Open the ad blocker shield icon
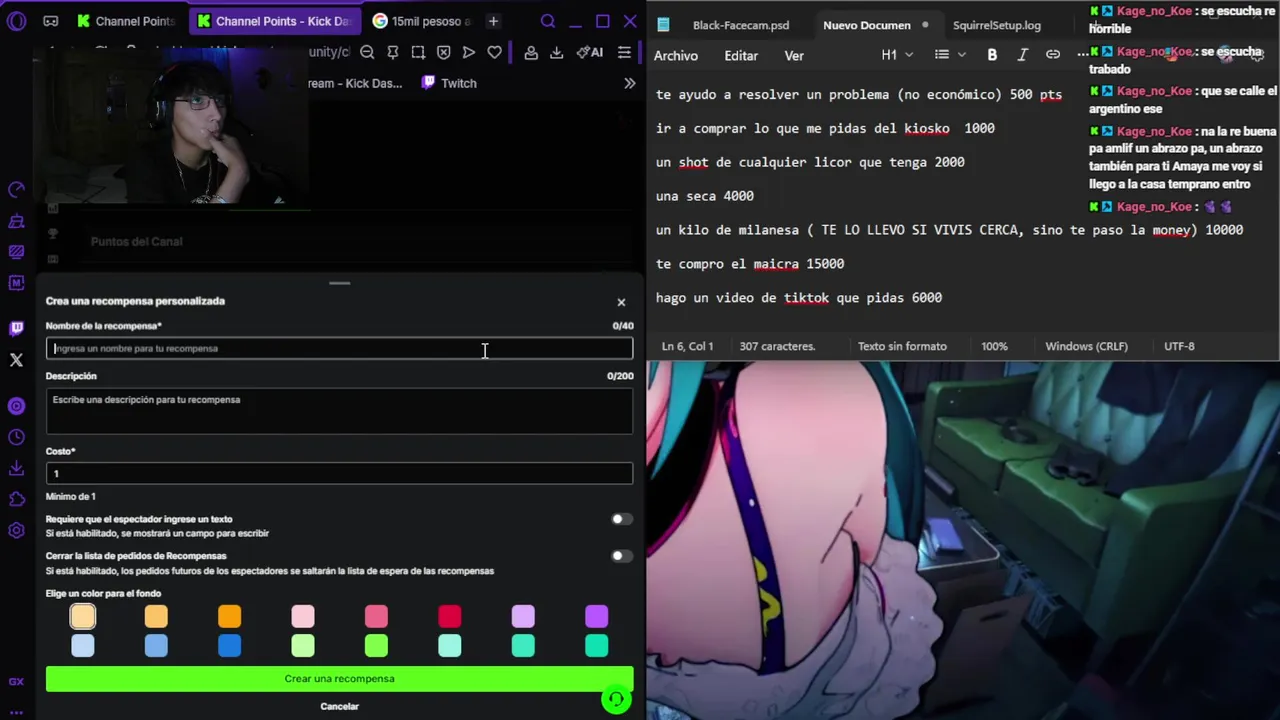The image size is (1280, 720). point(444,52)
